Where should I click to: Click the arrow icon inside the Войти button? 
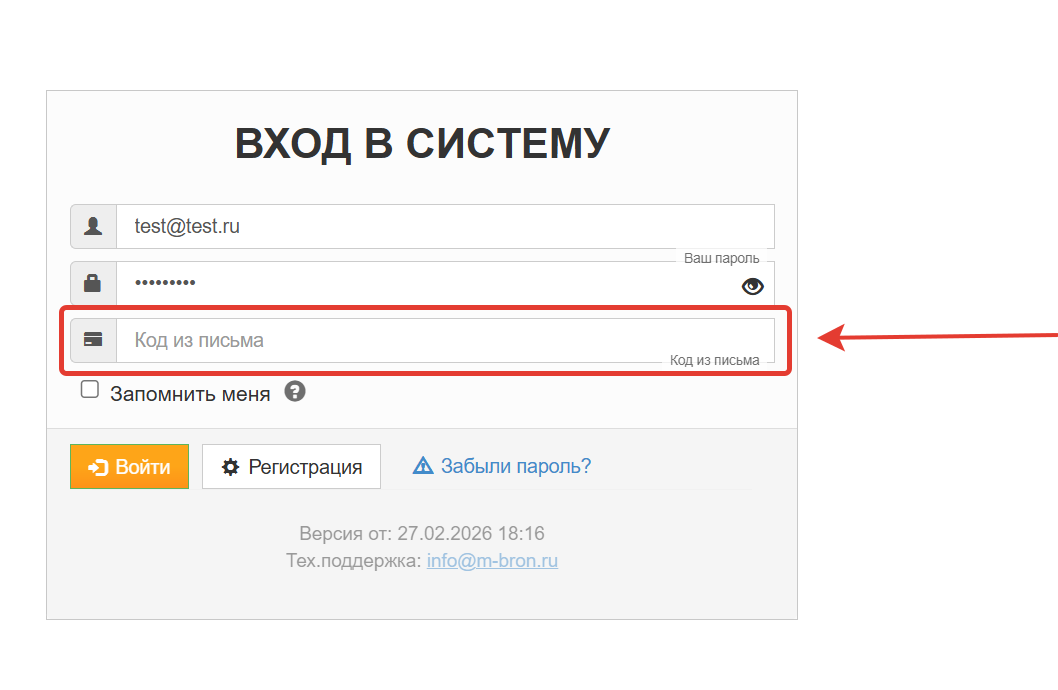pos(98,467)
